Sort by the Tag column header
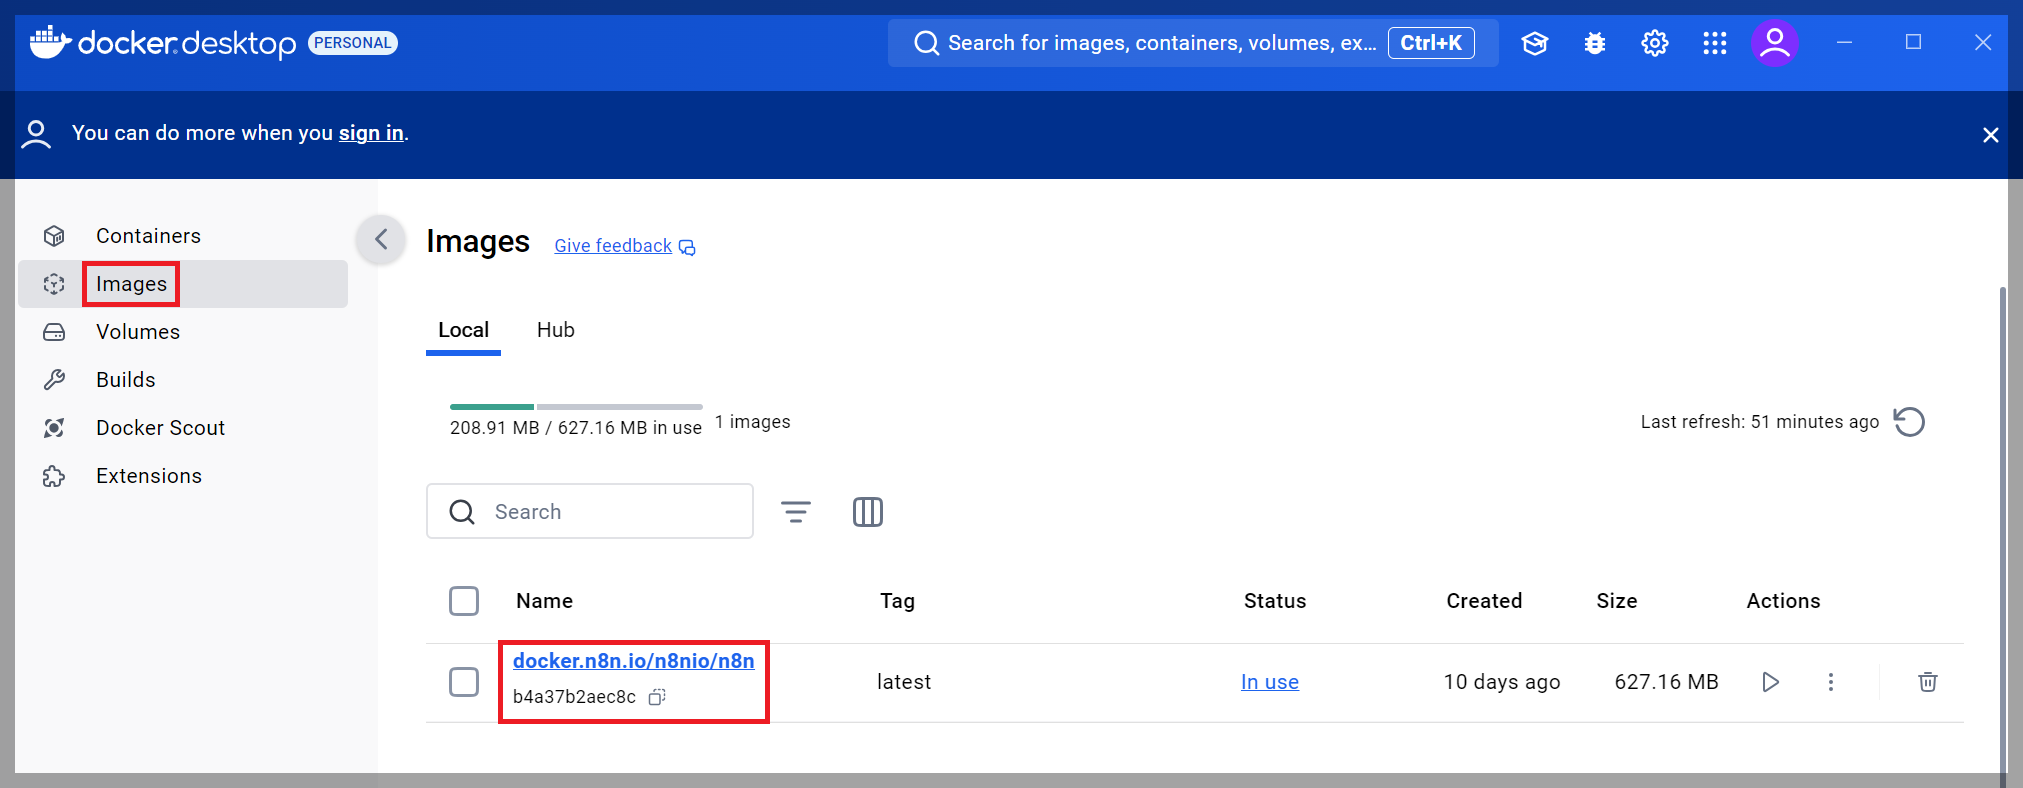This screenshot has height=788, width=2023. pyautogui.click(x=897, y=601)
